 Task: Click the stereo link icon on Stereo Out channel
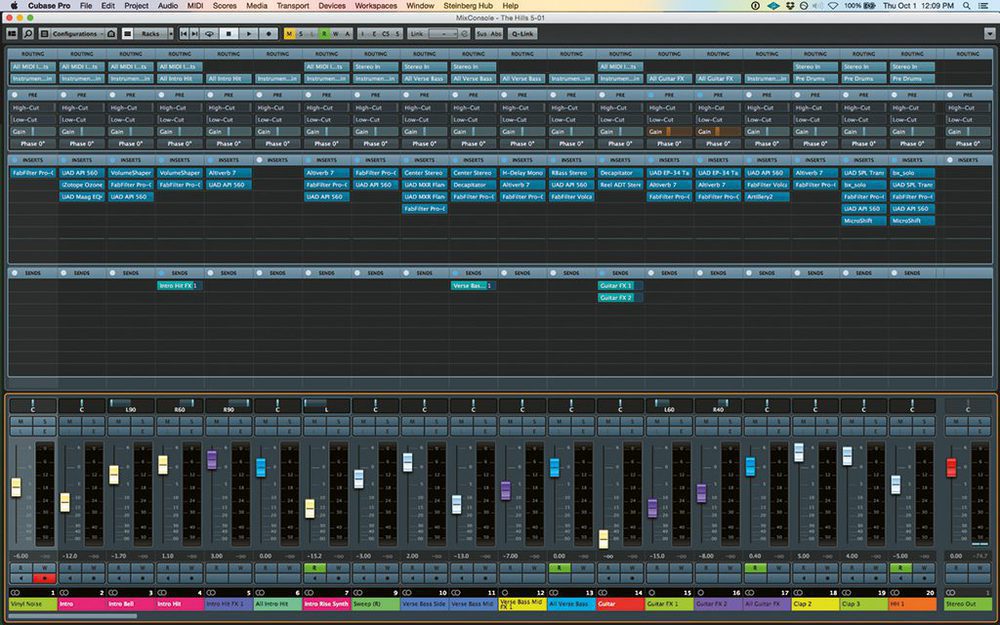pyautogui.click(x=951, y=592)
